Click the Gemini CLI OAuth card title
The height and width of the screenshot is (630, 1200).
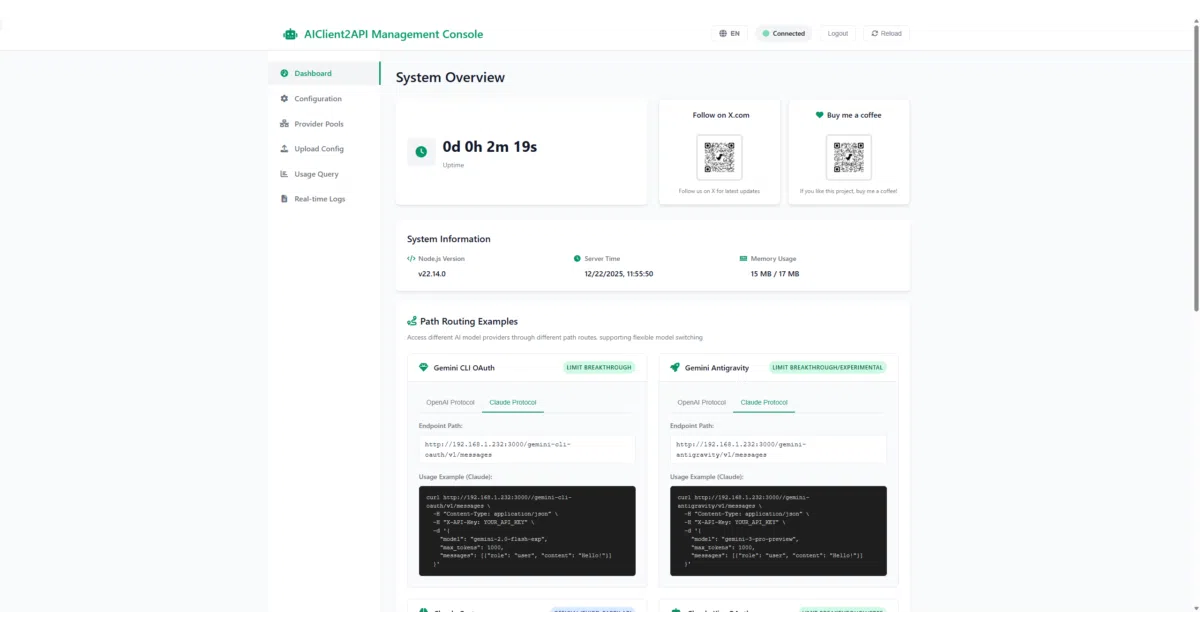tap(464, 368)
